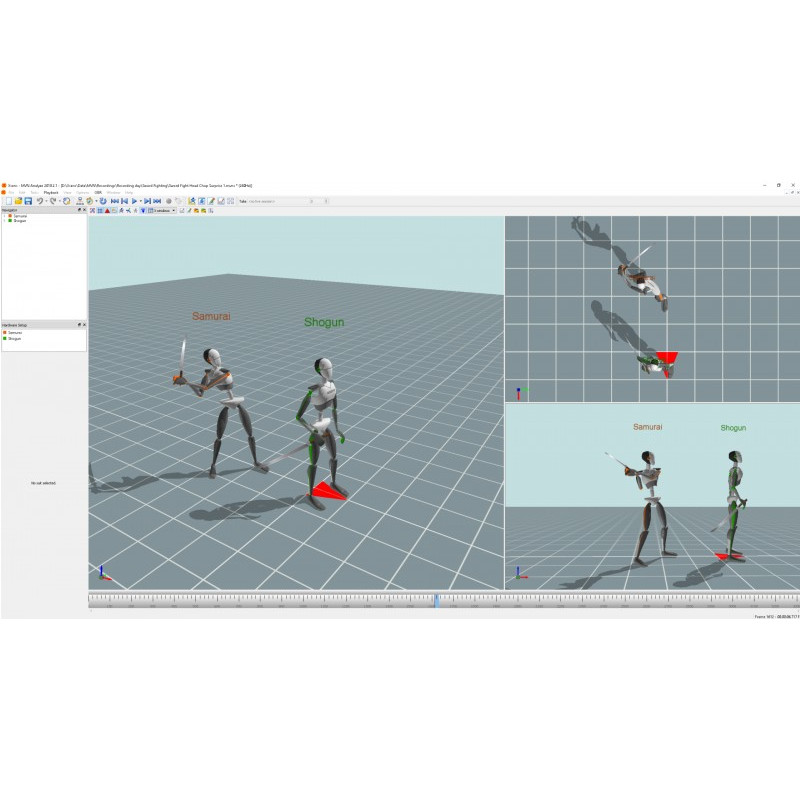The height and width of the screenshot is (800, 800).
Task: Toggle the floor grid display icon
Action: click(99, 211)
